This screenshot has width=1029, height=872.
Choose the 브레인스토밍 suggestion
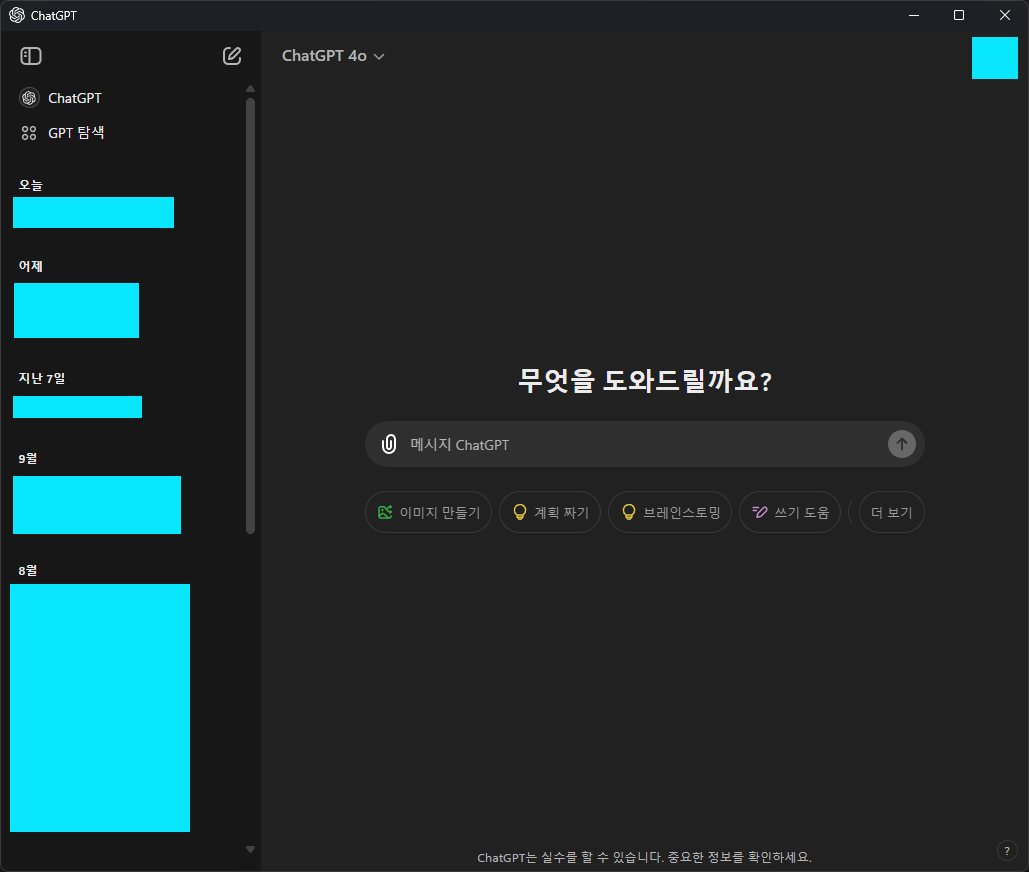[670, 512]
